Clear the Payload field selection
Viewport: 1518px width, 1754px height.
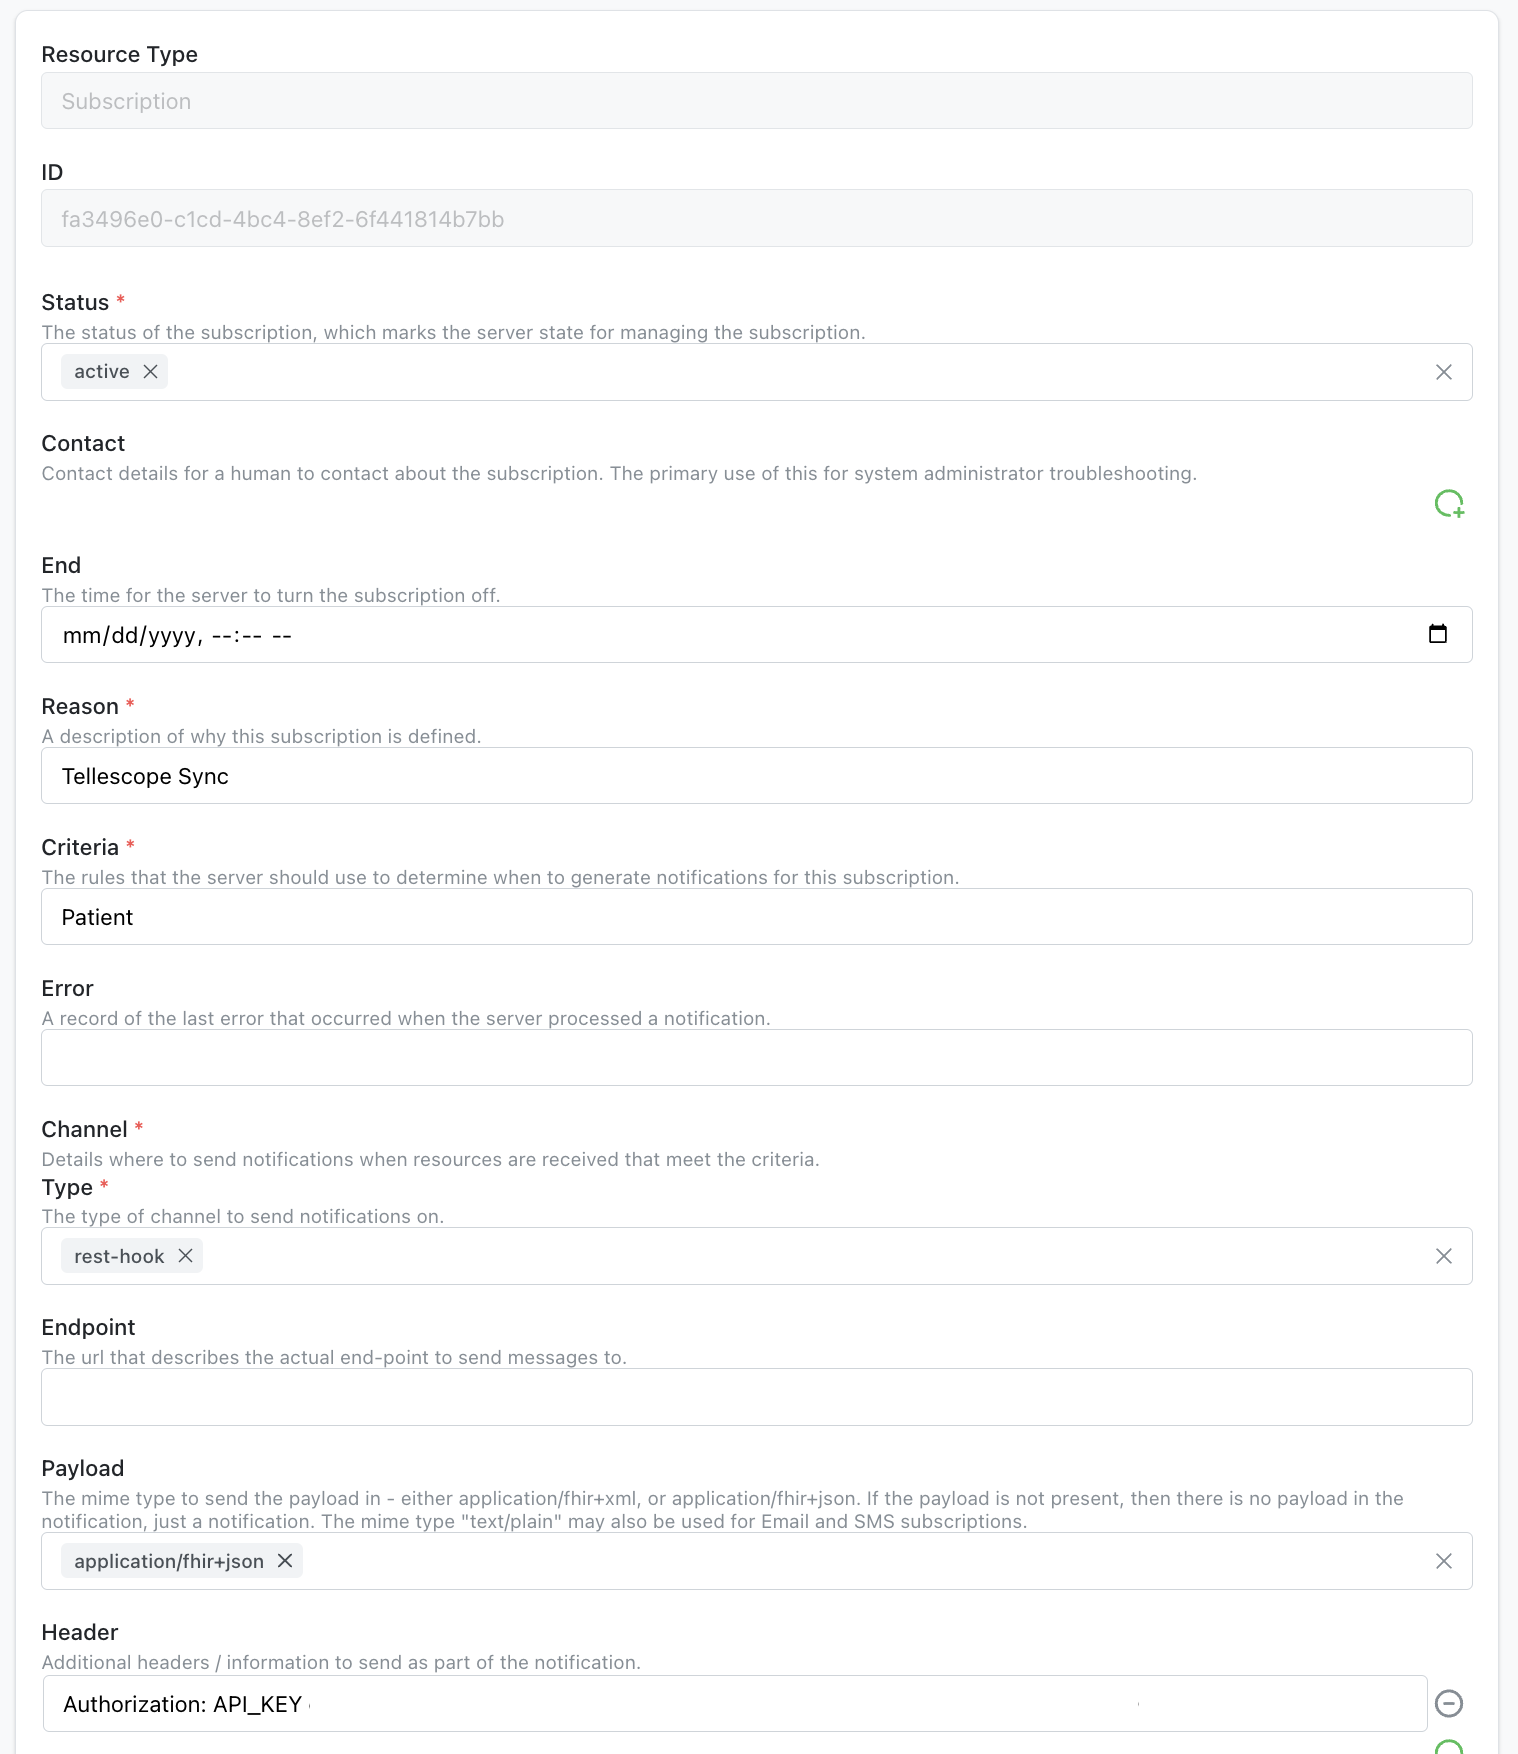[x=1443, y=1561]
